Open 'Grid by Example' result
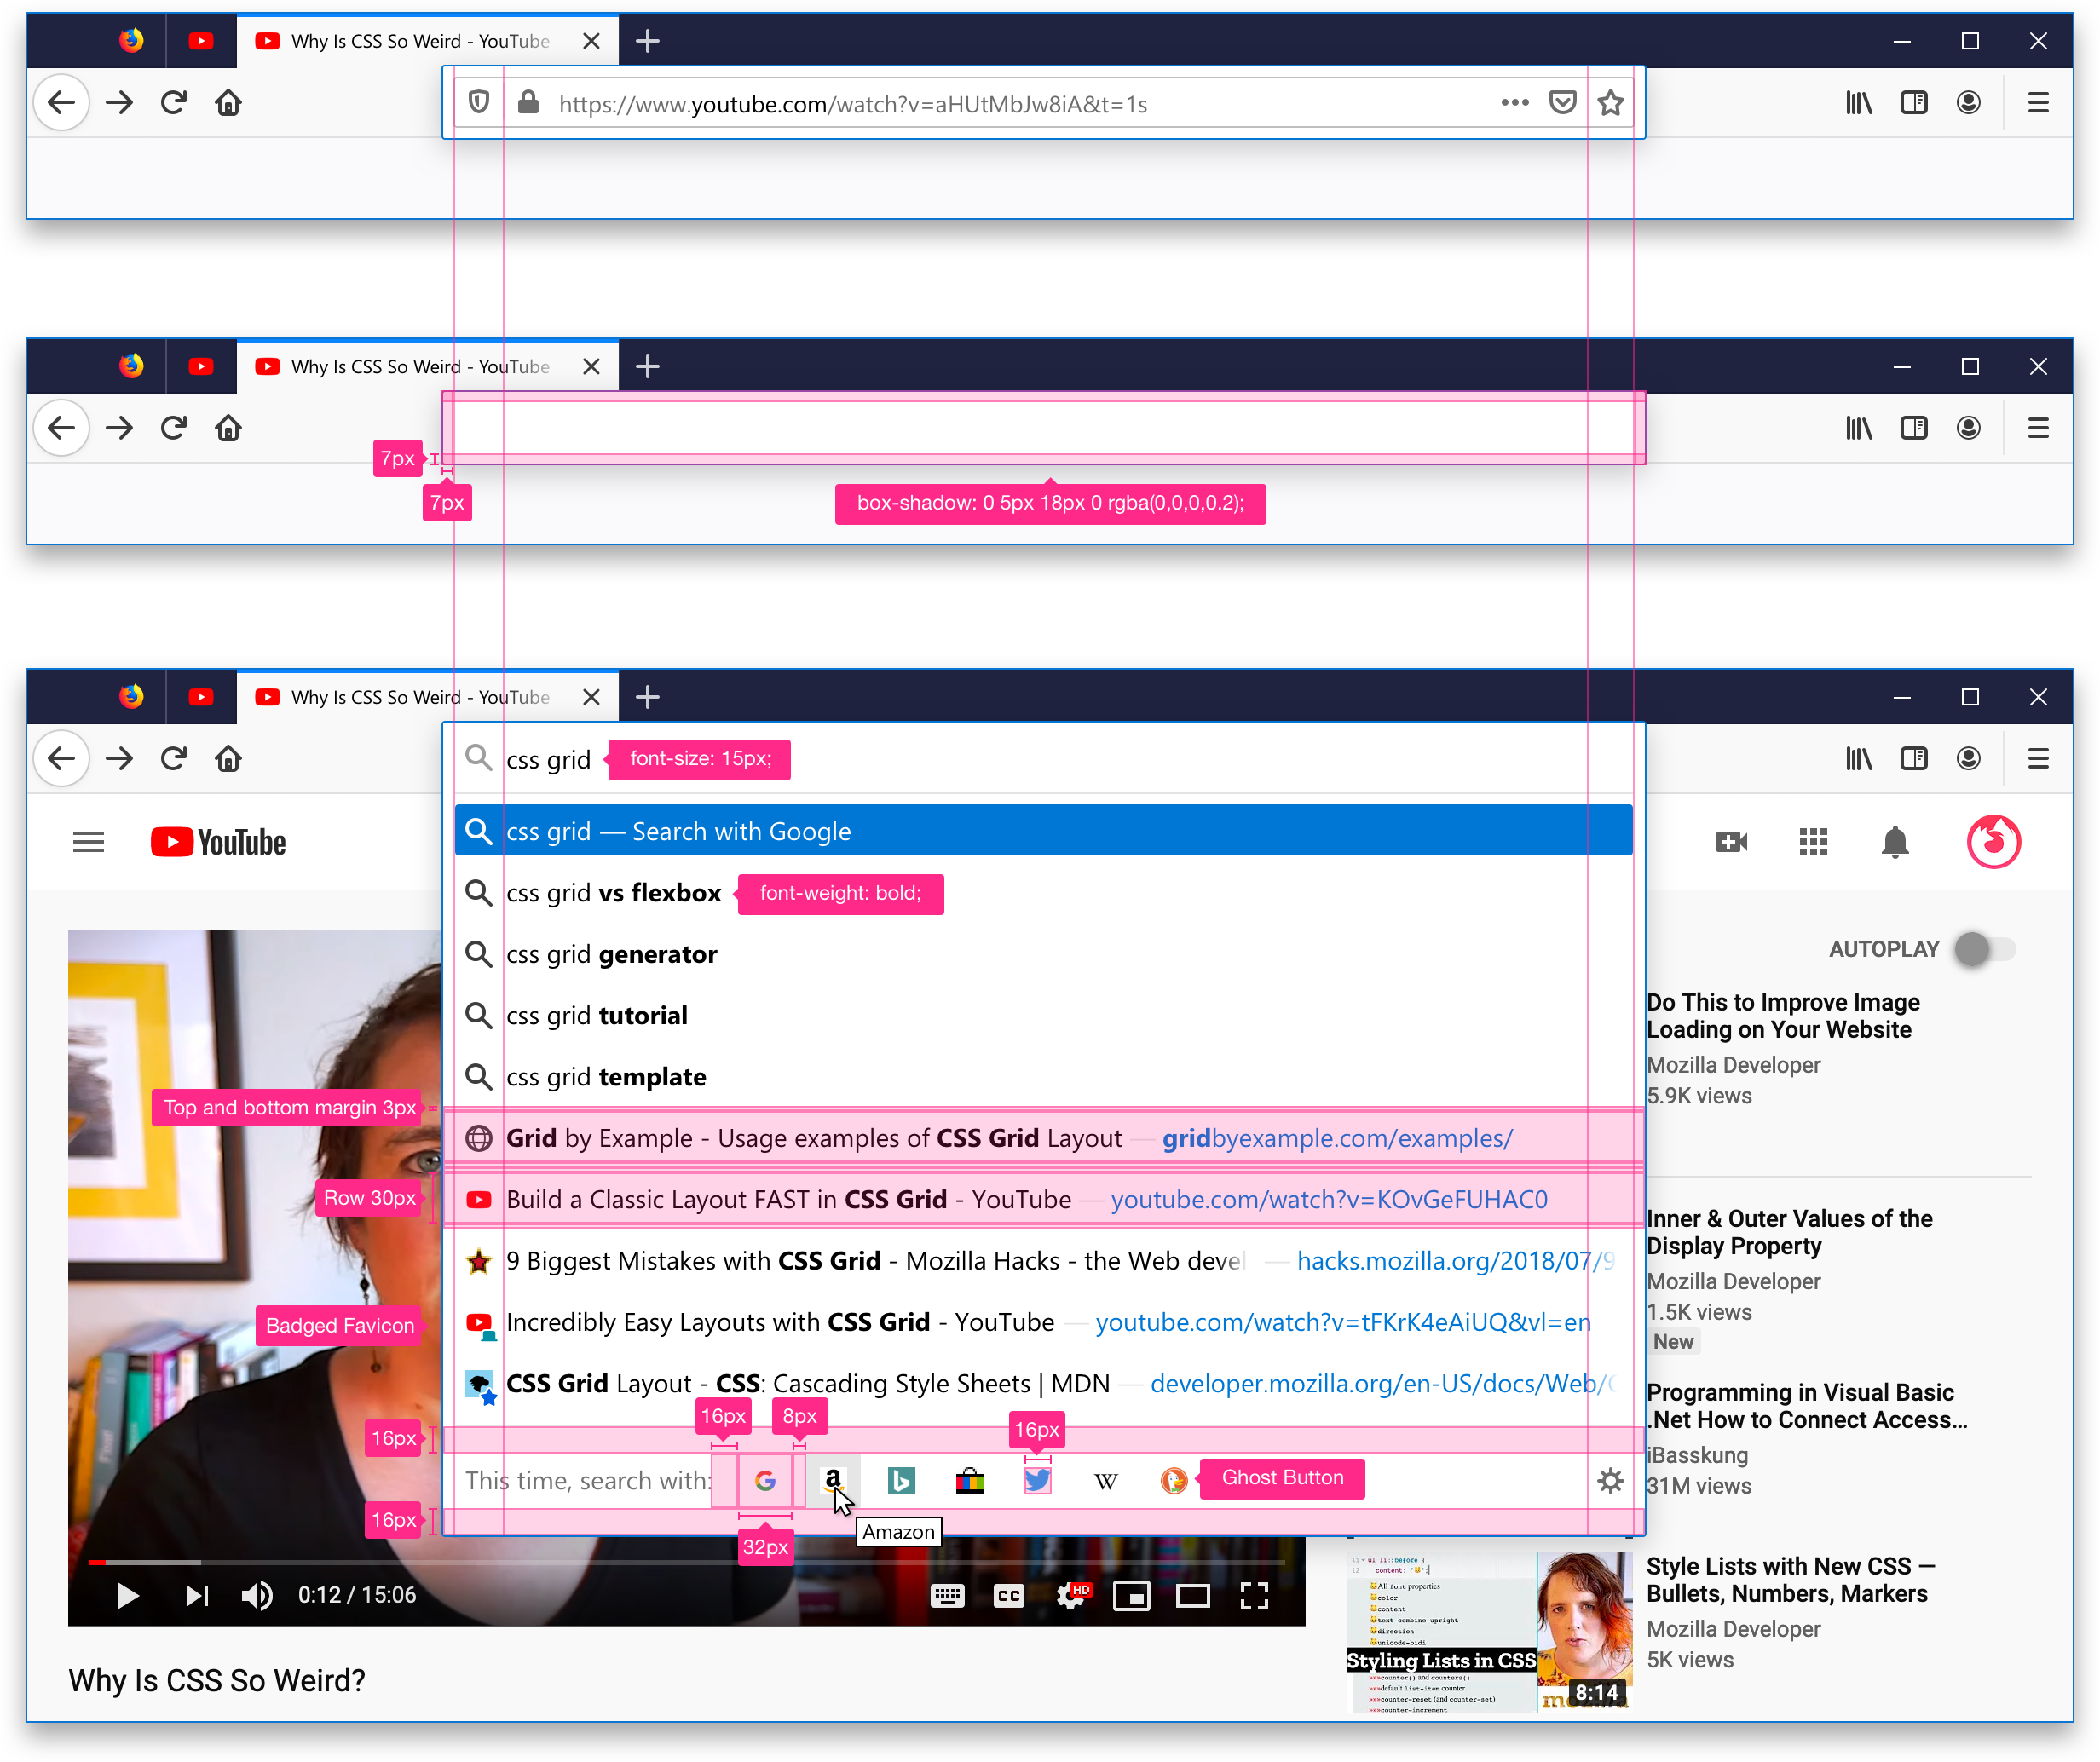The height and width of the screenshot is (1762, 2100). point(1044,1138)
